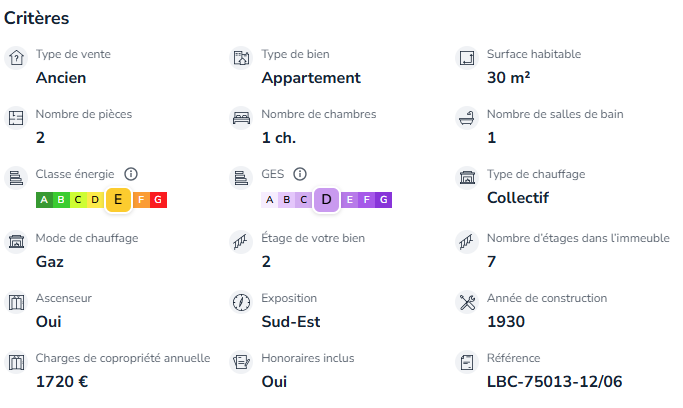Click the tools icon for Année de construction

(466, 302)
